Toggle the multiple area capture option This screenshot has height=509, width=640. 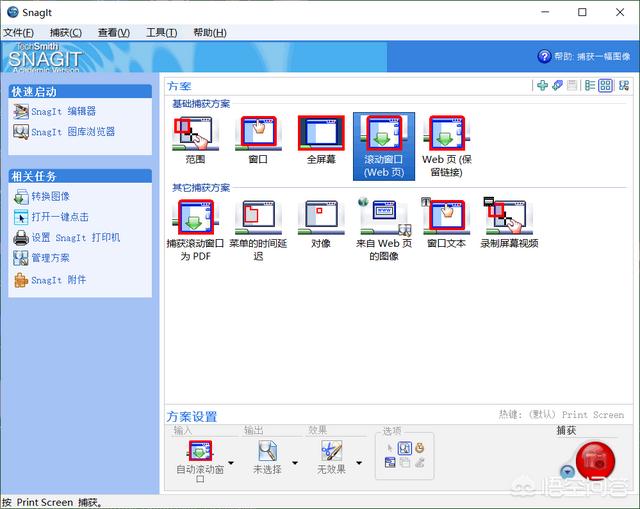coord(404,462)
